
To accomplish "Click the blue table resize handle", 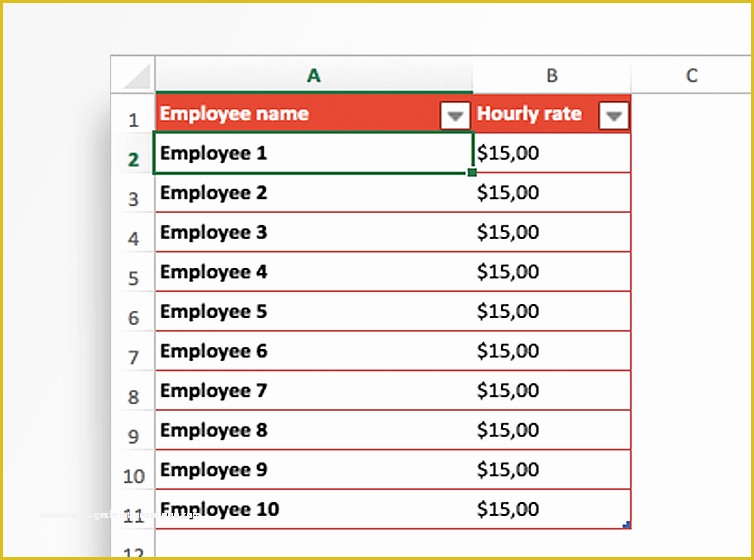I will pos(627,525).
